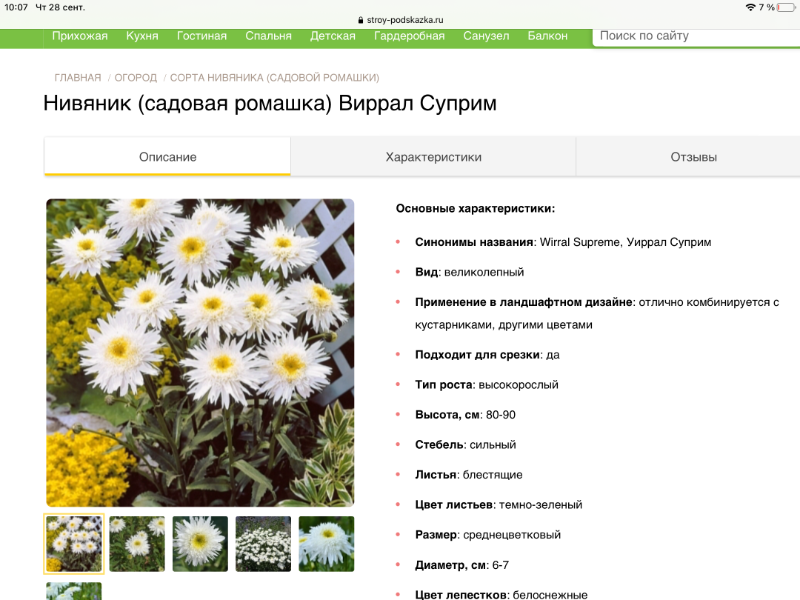Open Сорта нивяника breadcrumb link
The height and width of the screenshot is (600, 800).
click(x=274, y=77)
